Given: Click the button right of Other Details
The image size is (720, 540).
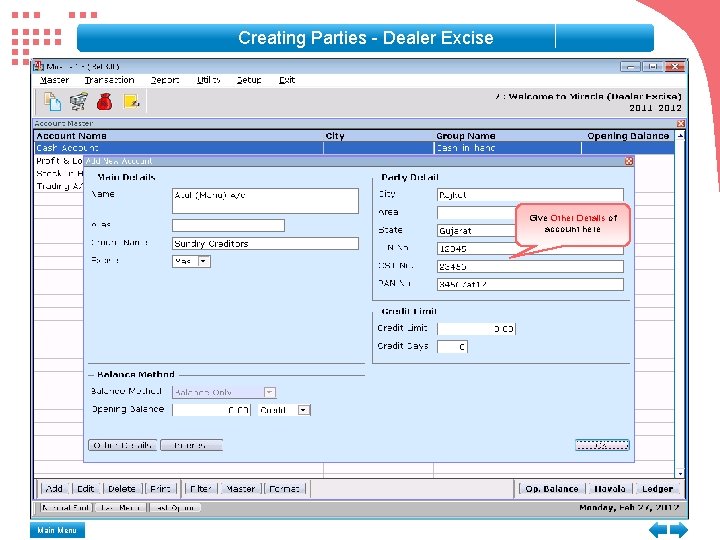Looking at the screenshot, I should tap(191, 445).
